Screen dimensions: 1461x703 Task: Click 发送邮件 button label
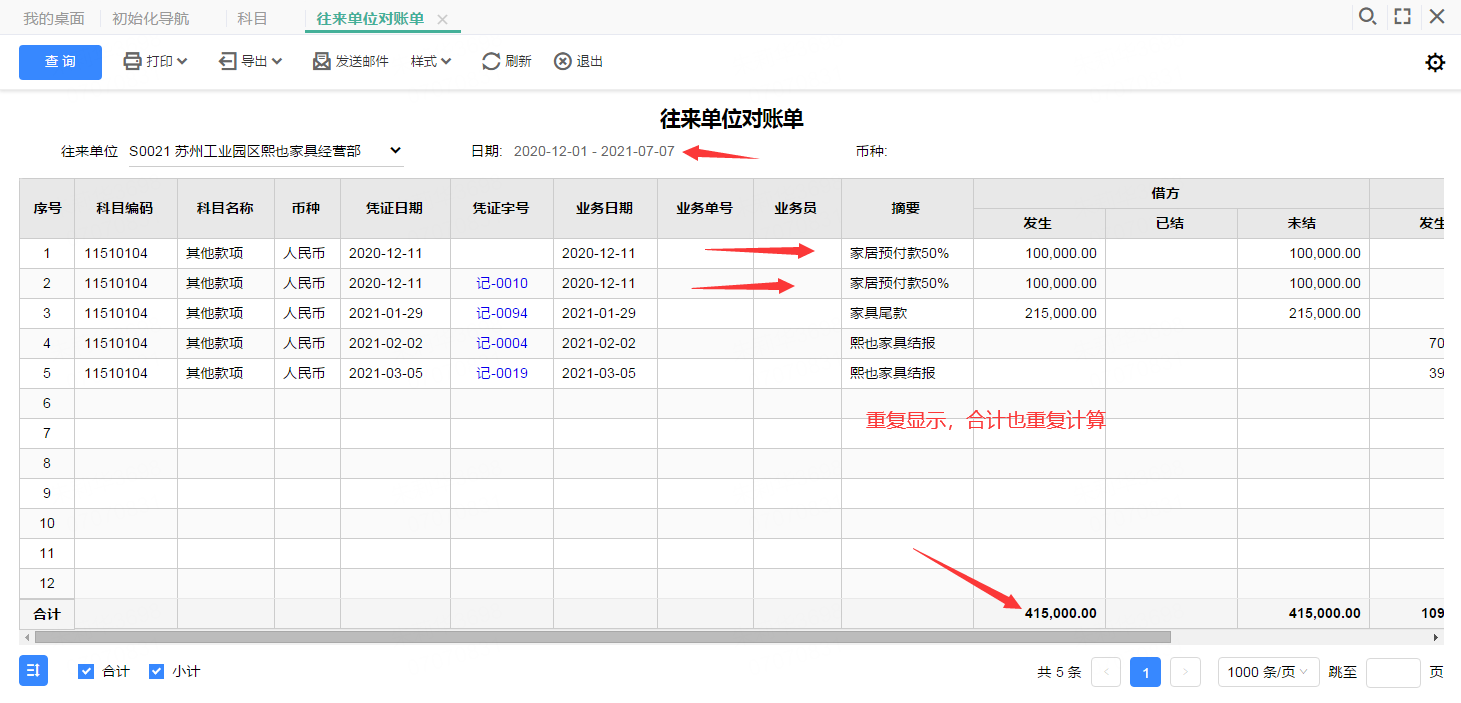(x=362, y=62)
